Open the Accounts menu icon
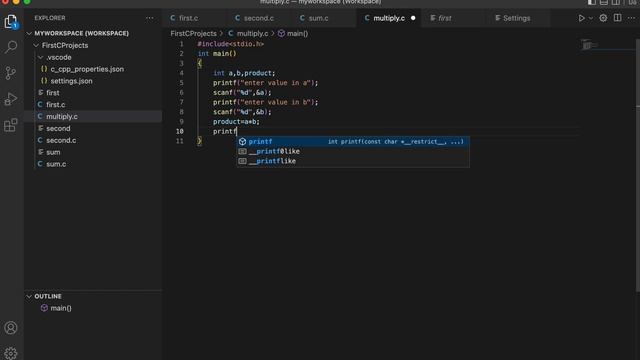This screenshot has height=360, width=640. [11, 328]
